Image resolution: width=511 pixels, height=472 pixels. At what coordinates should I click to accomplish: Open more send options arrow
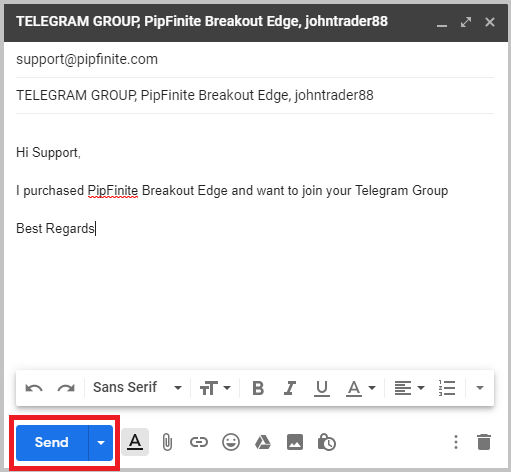click(x=101, y=443)
